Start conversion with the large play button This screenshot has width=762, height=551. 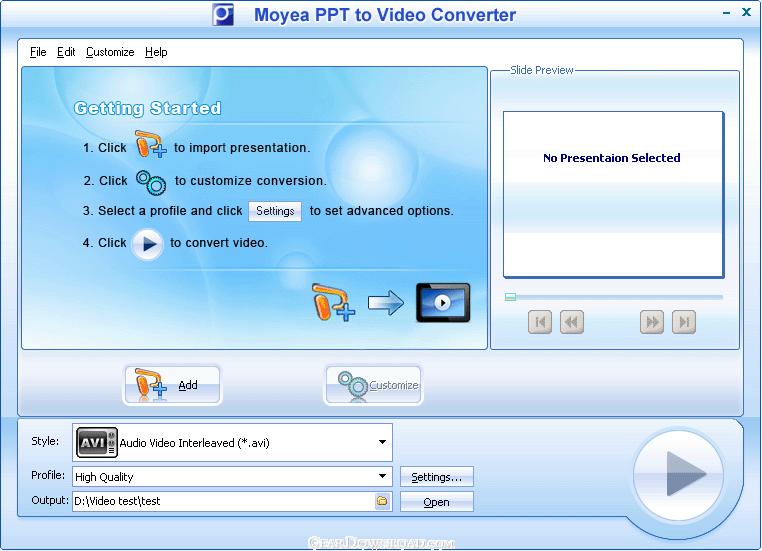pyautogui.click(x=678, y=474)
